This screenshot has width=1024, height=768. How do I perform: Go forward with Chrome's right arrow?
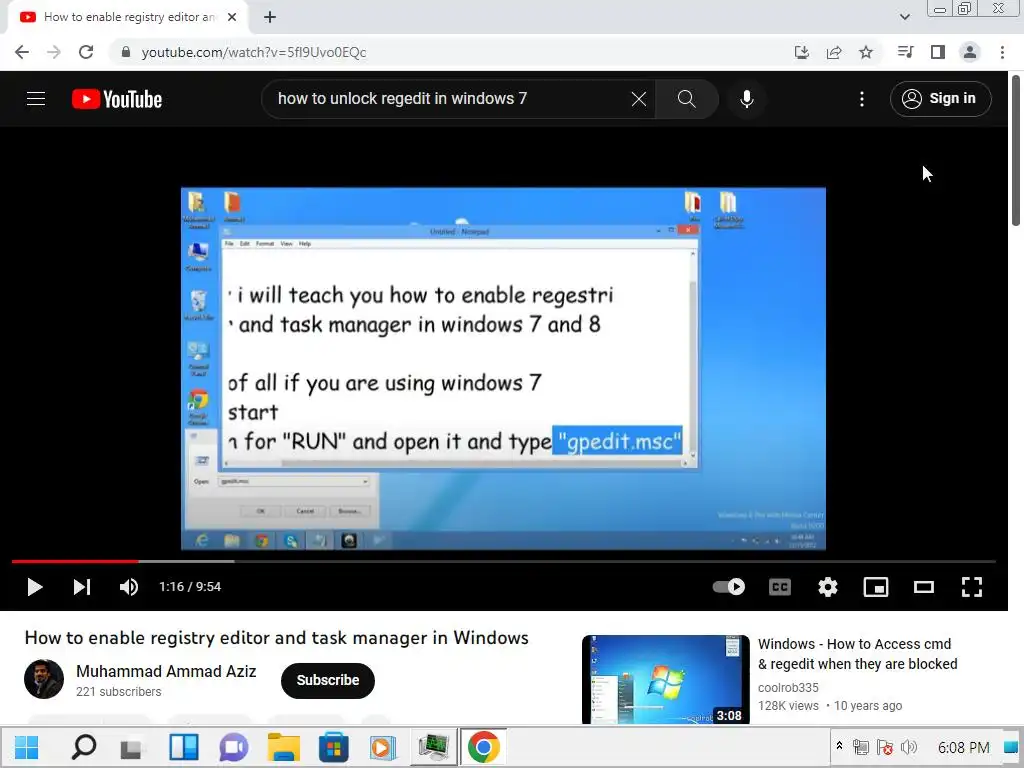(x=54, y=52)
